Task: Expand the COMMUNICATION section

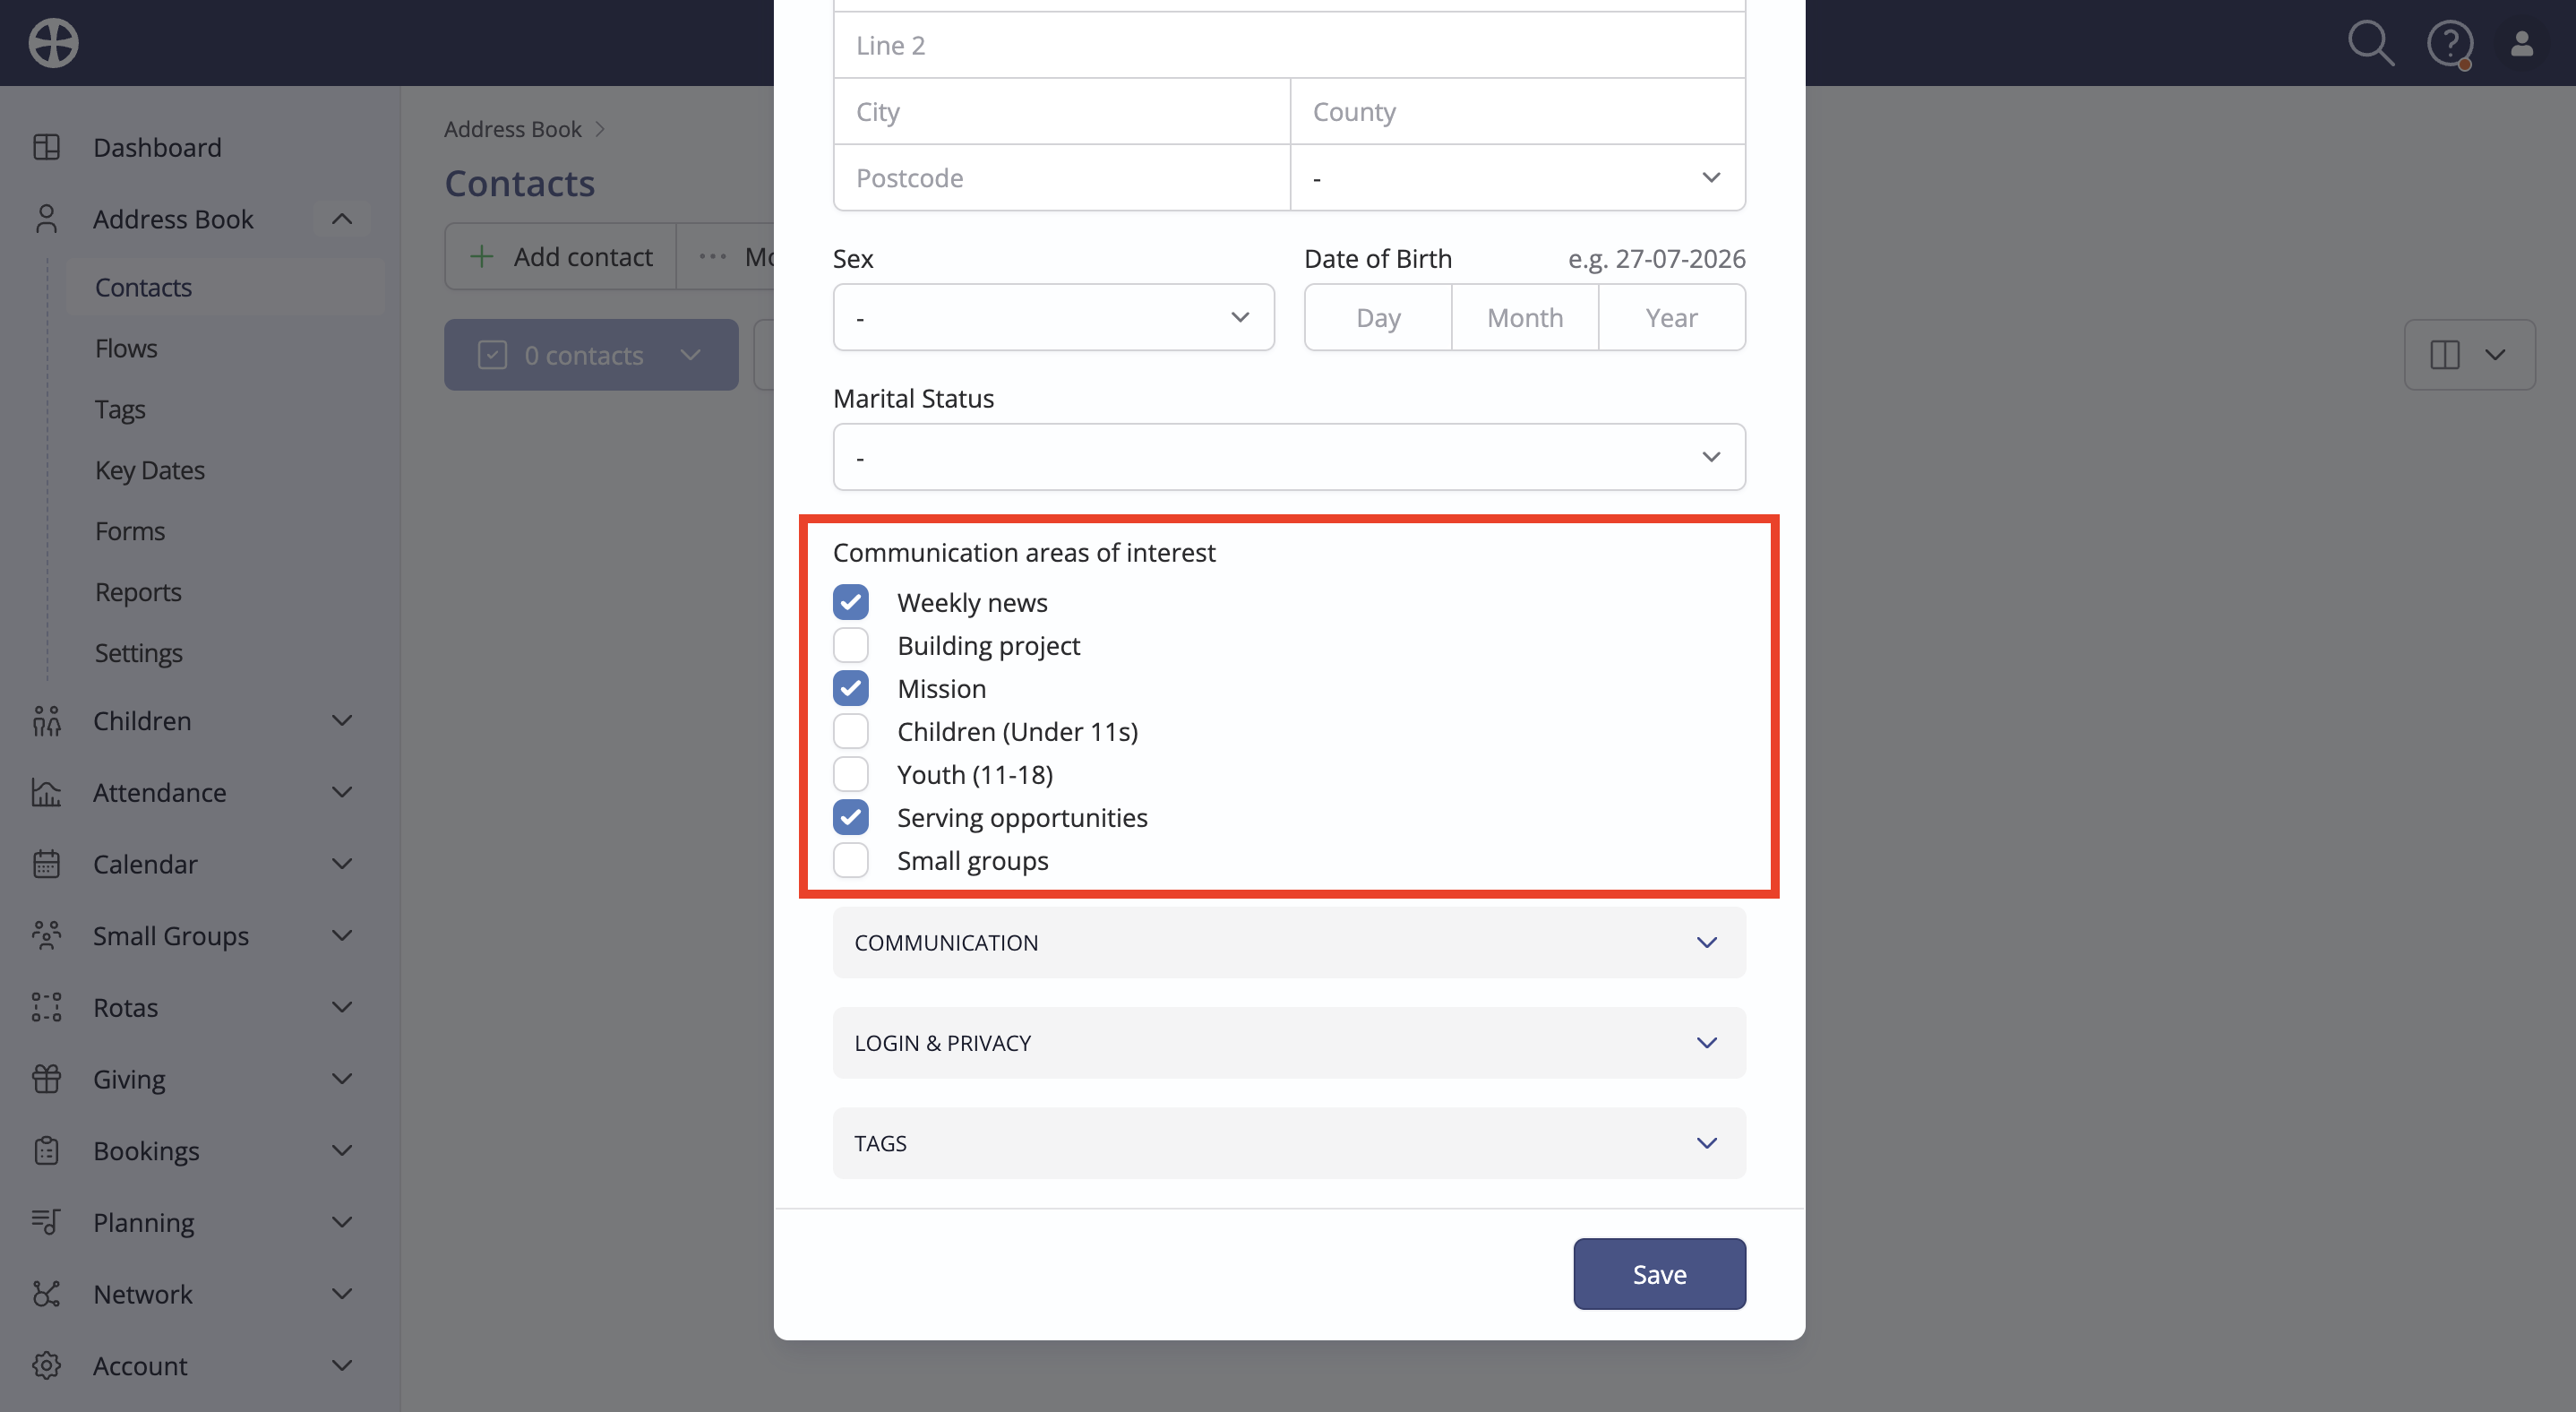Action: 1289,942
